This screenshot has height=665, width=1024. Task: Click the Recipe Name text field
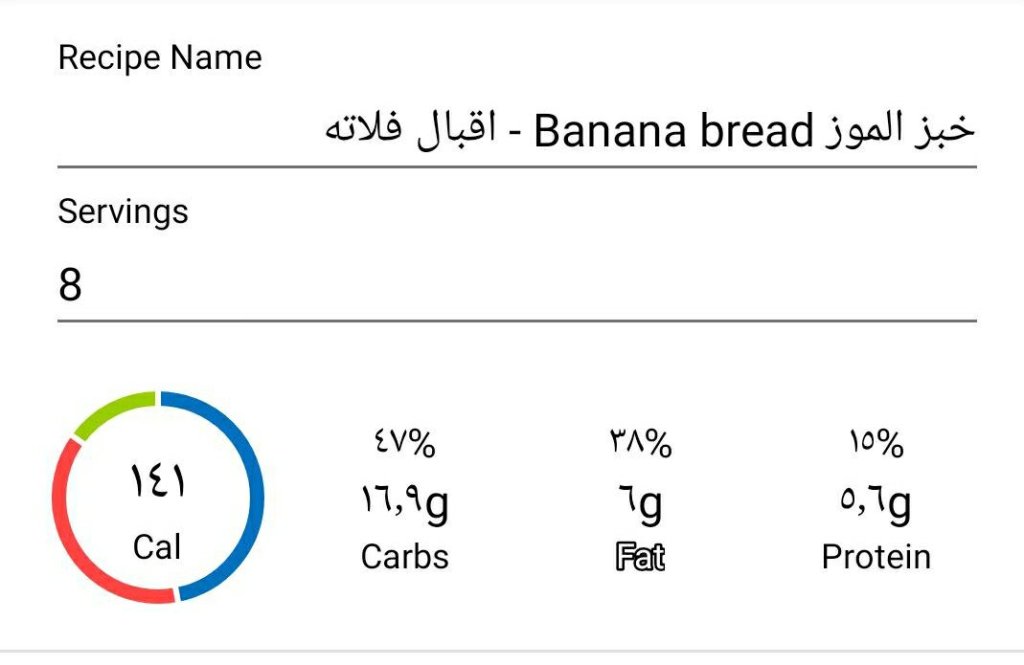point(516,132)
